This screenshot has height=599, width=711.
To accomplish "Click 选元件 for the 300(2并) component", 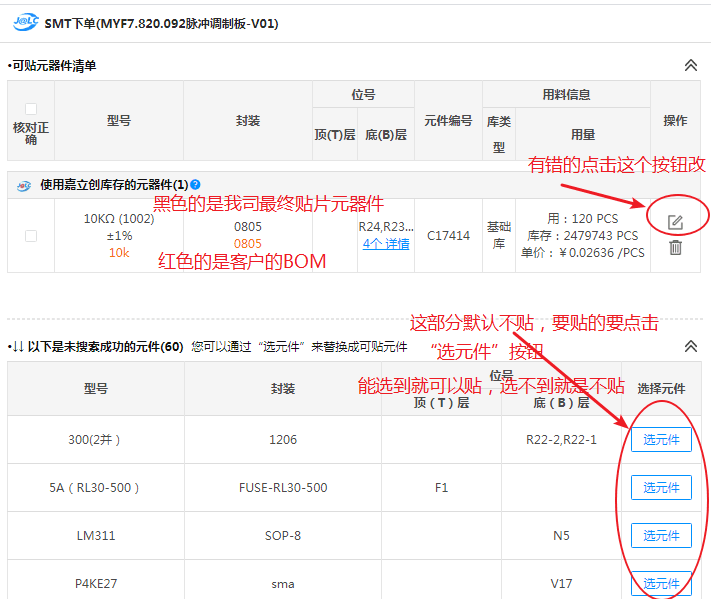I will tap(661, 439).
